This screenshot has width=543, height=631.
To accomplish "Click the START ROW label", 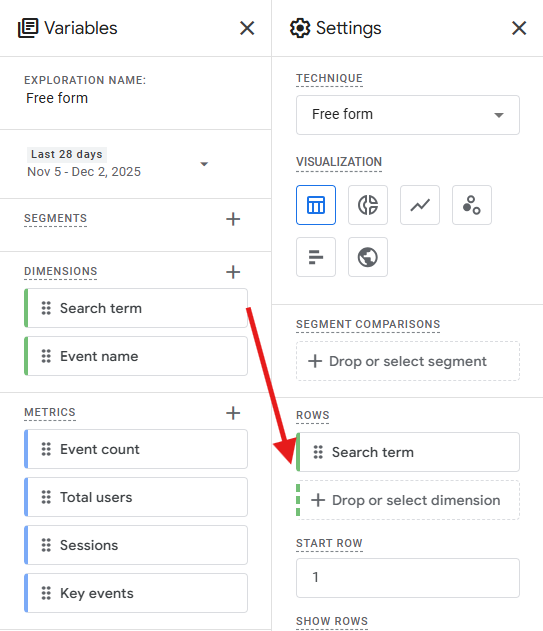I will [x=329, y=543].
